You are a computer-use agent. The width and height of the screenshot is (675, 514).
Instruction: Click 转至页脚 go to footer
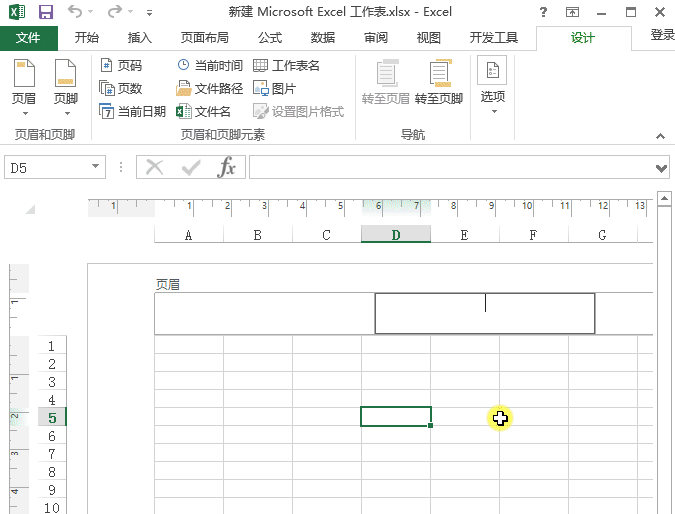tap(439, 82)
